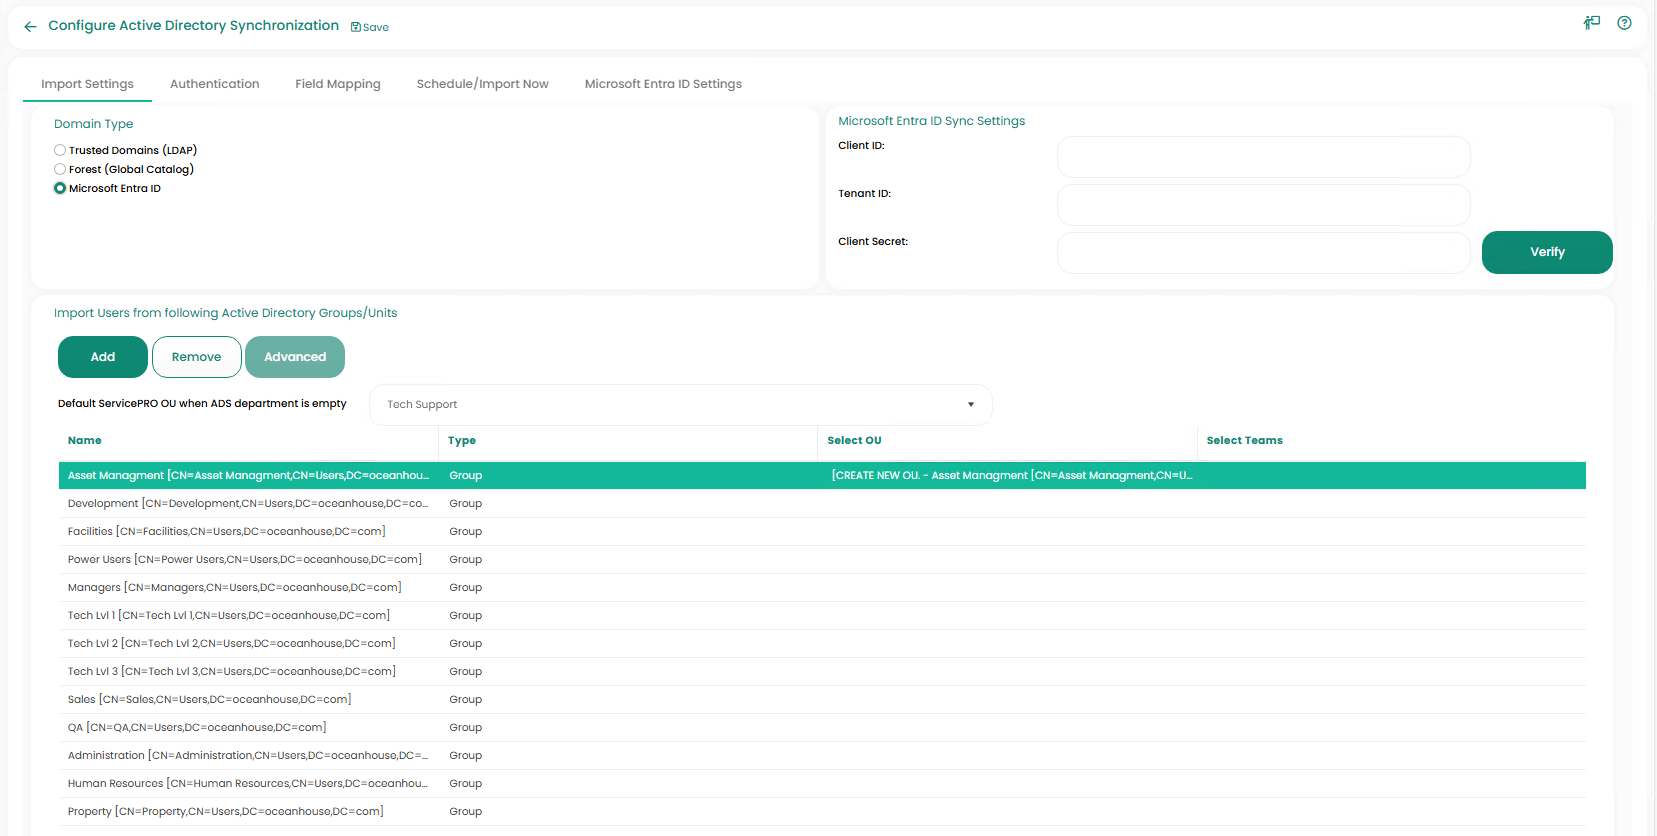Switch to the Authentication tab
The width and height of the screenshot is (1657, 836).
(214, 84)
